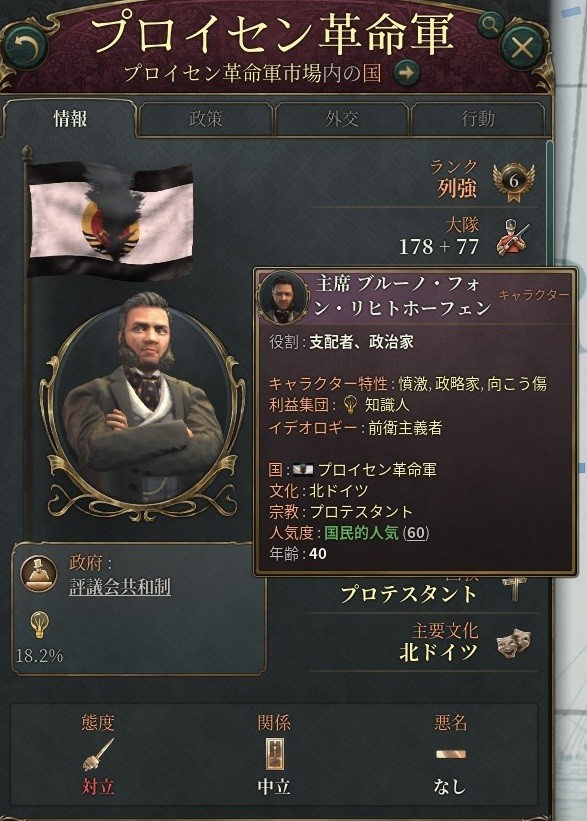
Task: Select the 情報 tab
Action: (70, 119)
